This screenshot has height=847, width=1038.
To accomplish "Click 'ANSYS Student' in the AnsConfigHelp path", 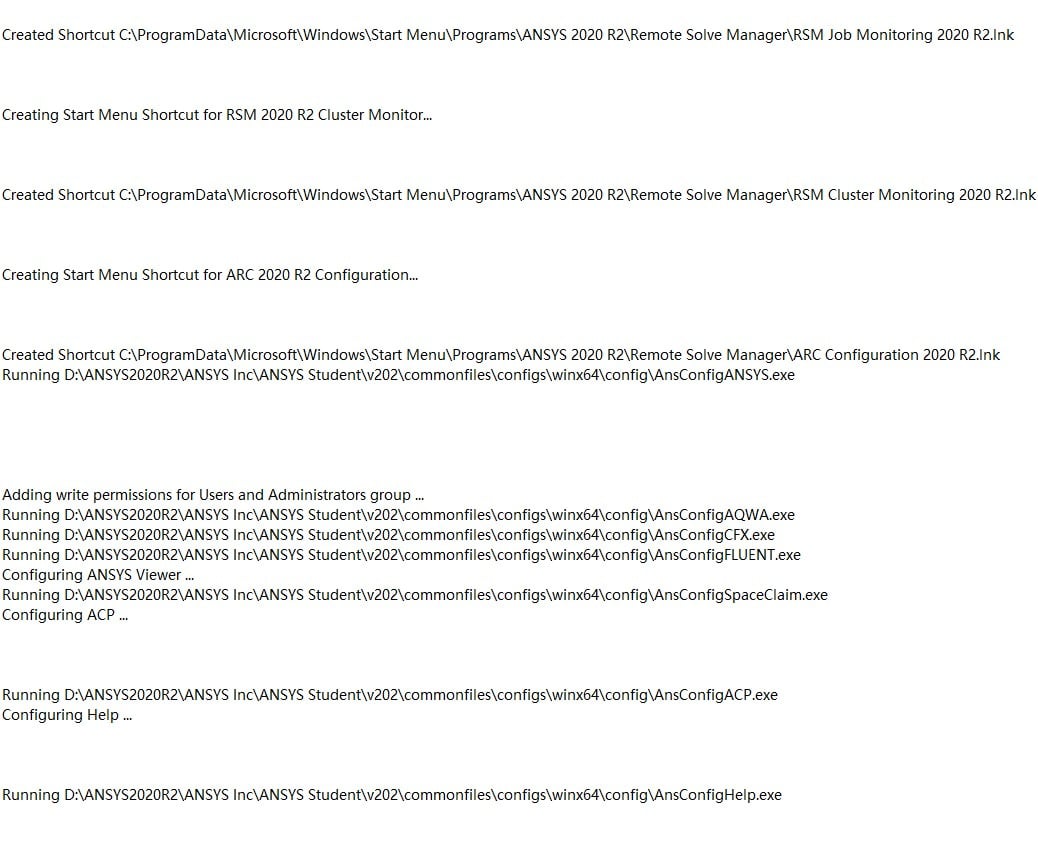I will coord(310,795).
